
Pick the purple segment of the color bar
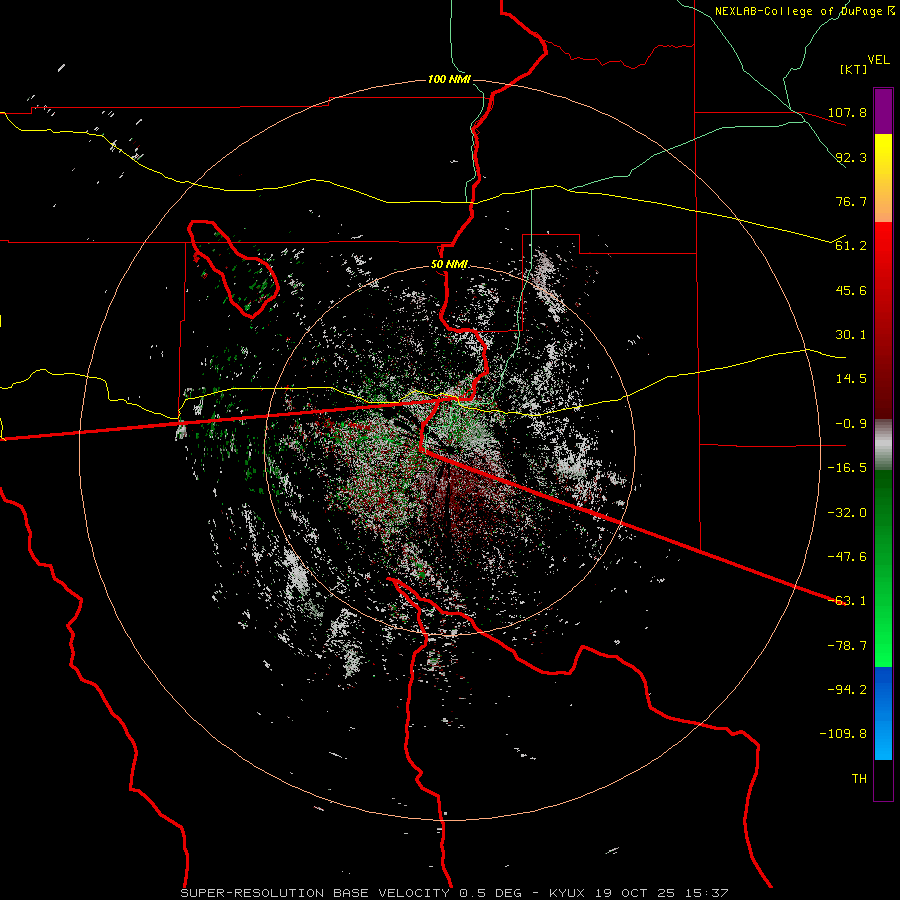[883, 112]
